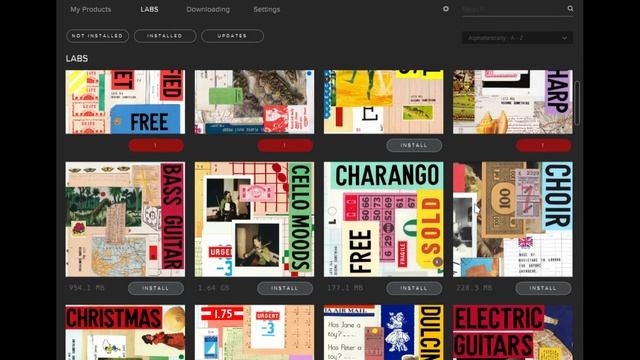Toggle the INSTALLED filter pill
This screenshot has width=640, height=360.
tap(165, 36)
